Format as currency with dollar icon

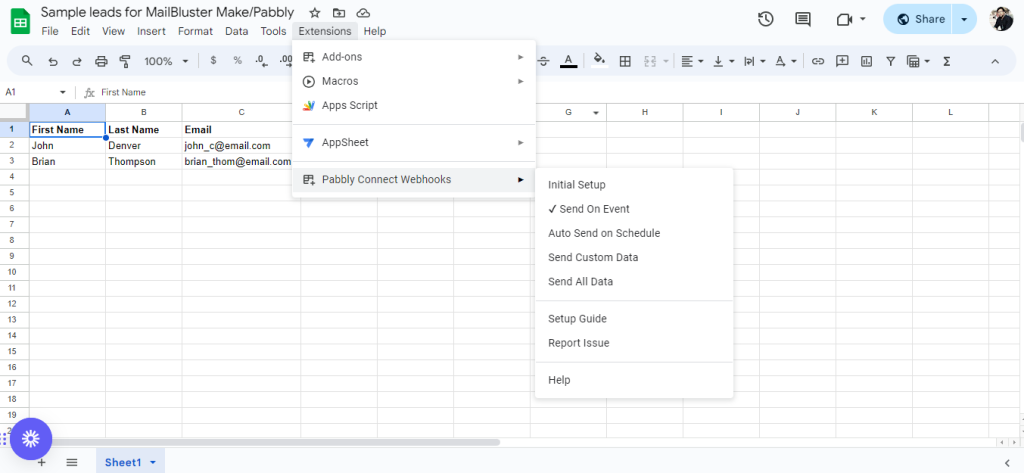214,61
